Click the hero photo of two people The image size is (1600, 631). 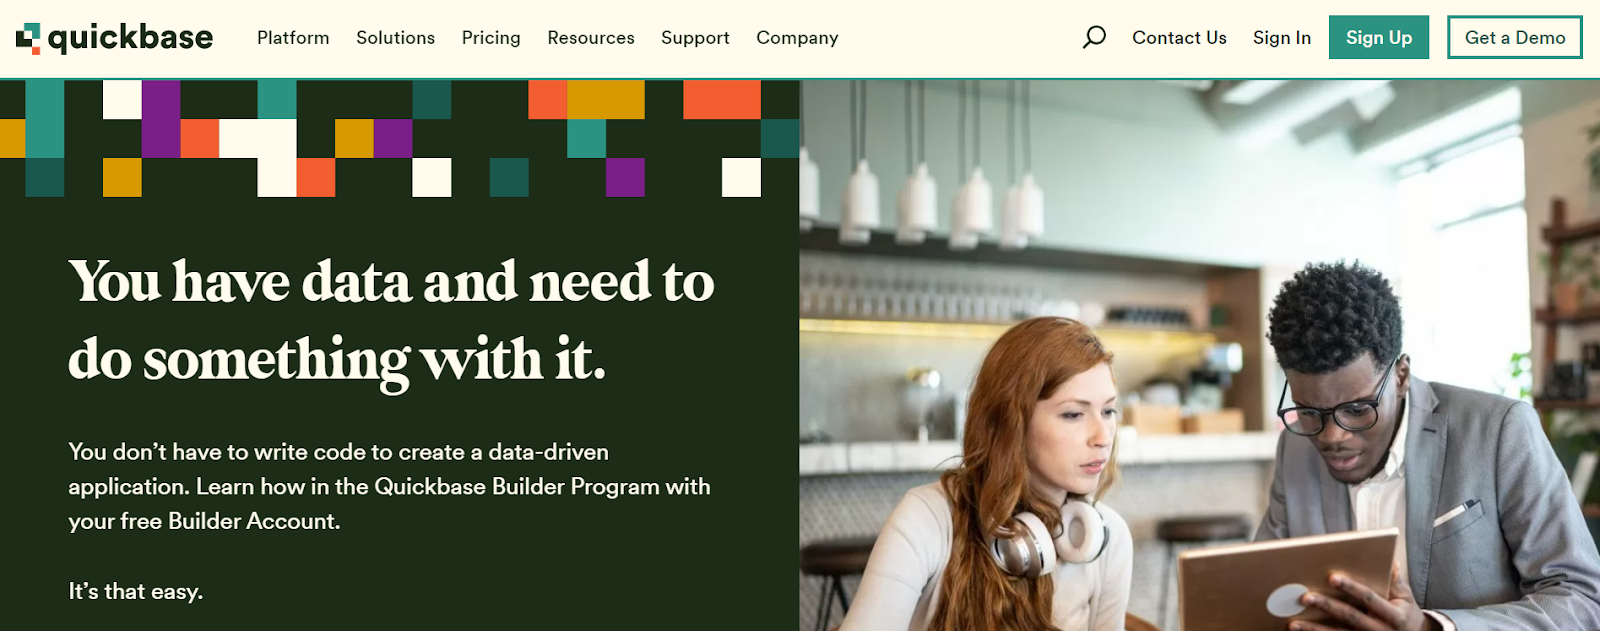[1200, 355]
